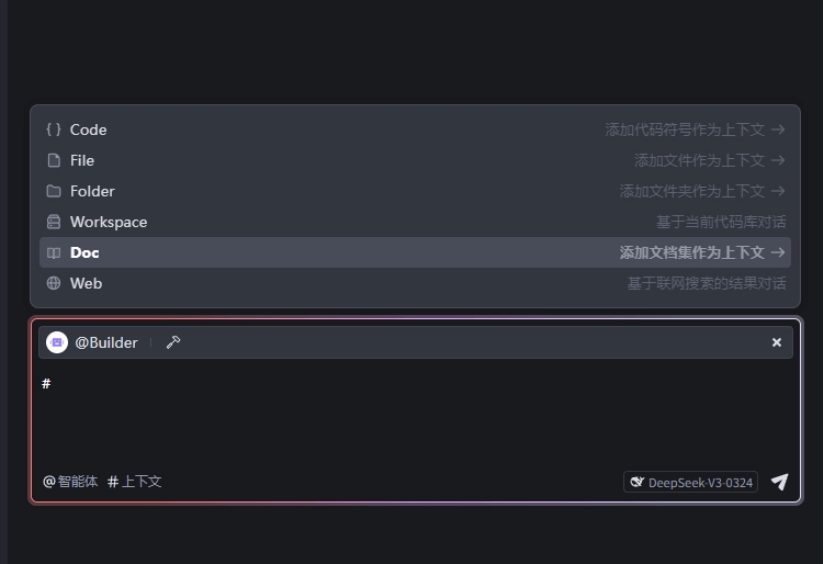824x564 pixels.
Task: Expand Folder submenu via right arrow
Action: click(778, 191)
